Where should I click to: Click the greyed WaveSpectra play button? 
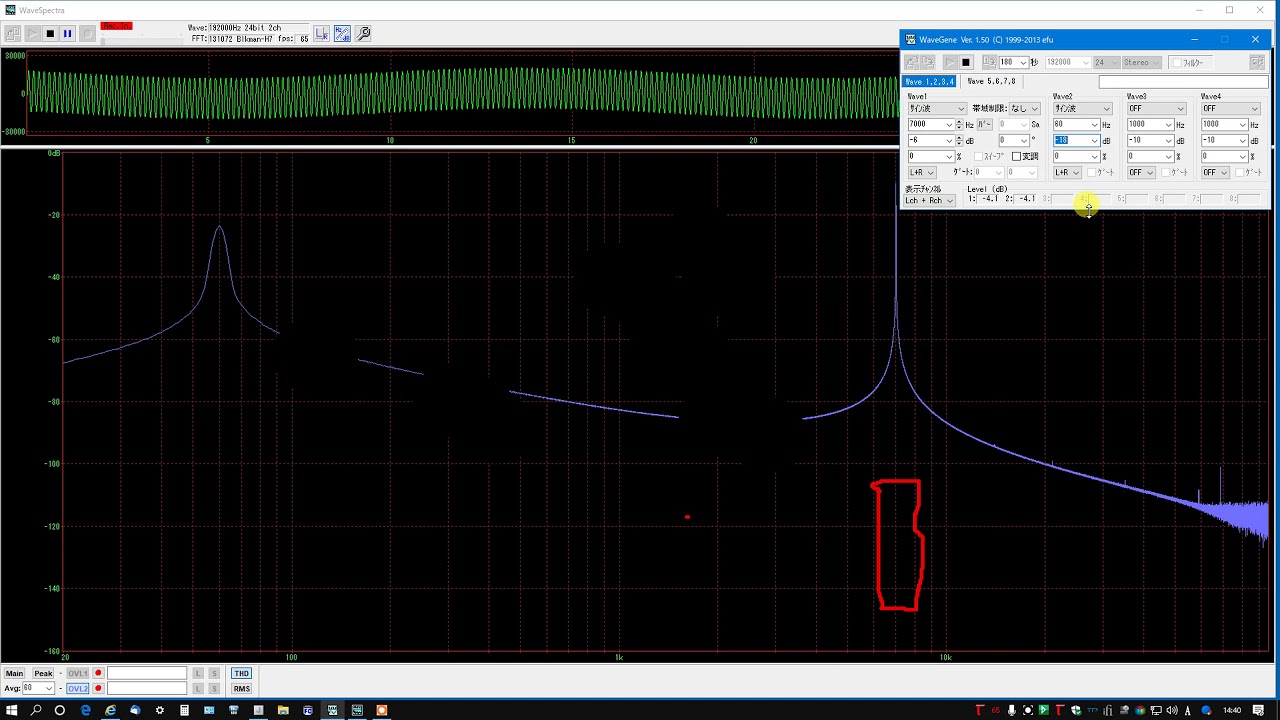[x=32, y=33]
